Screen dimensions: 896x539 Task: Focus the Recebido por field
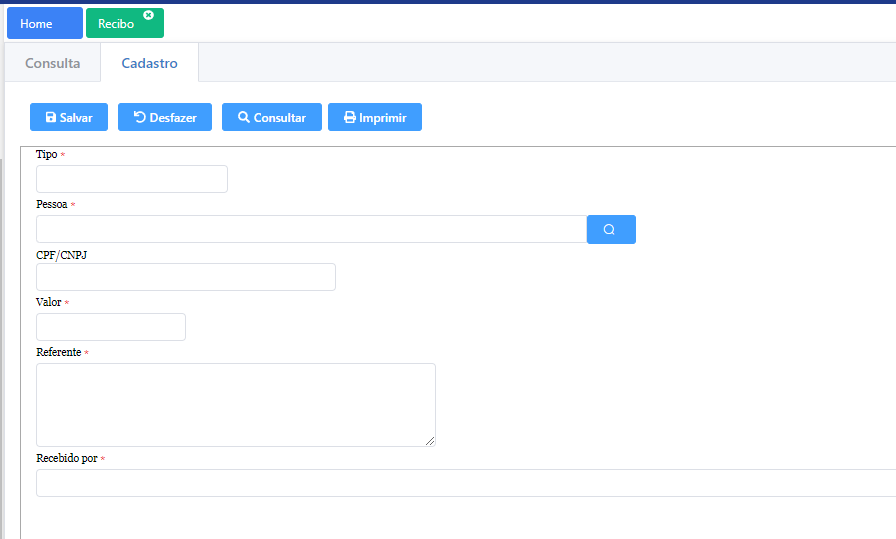coord(465,483)
